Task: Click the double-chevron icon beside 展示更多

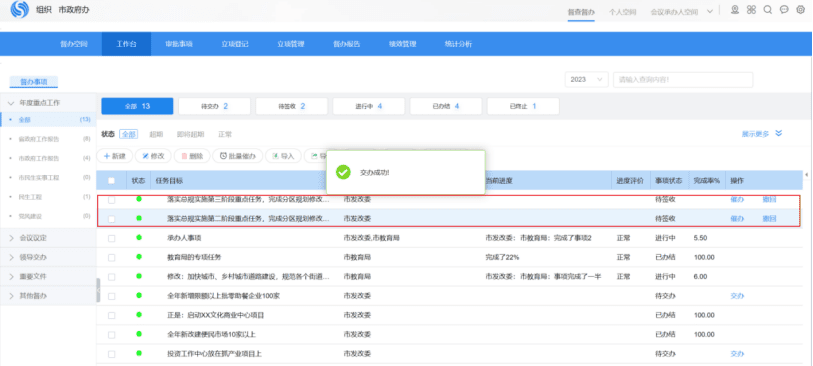Action: (778, 133)
